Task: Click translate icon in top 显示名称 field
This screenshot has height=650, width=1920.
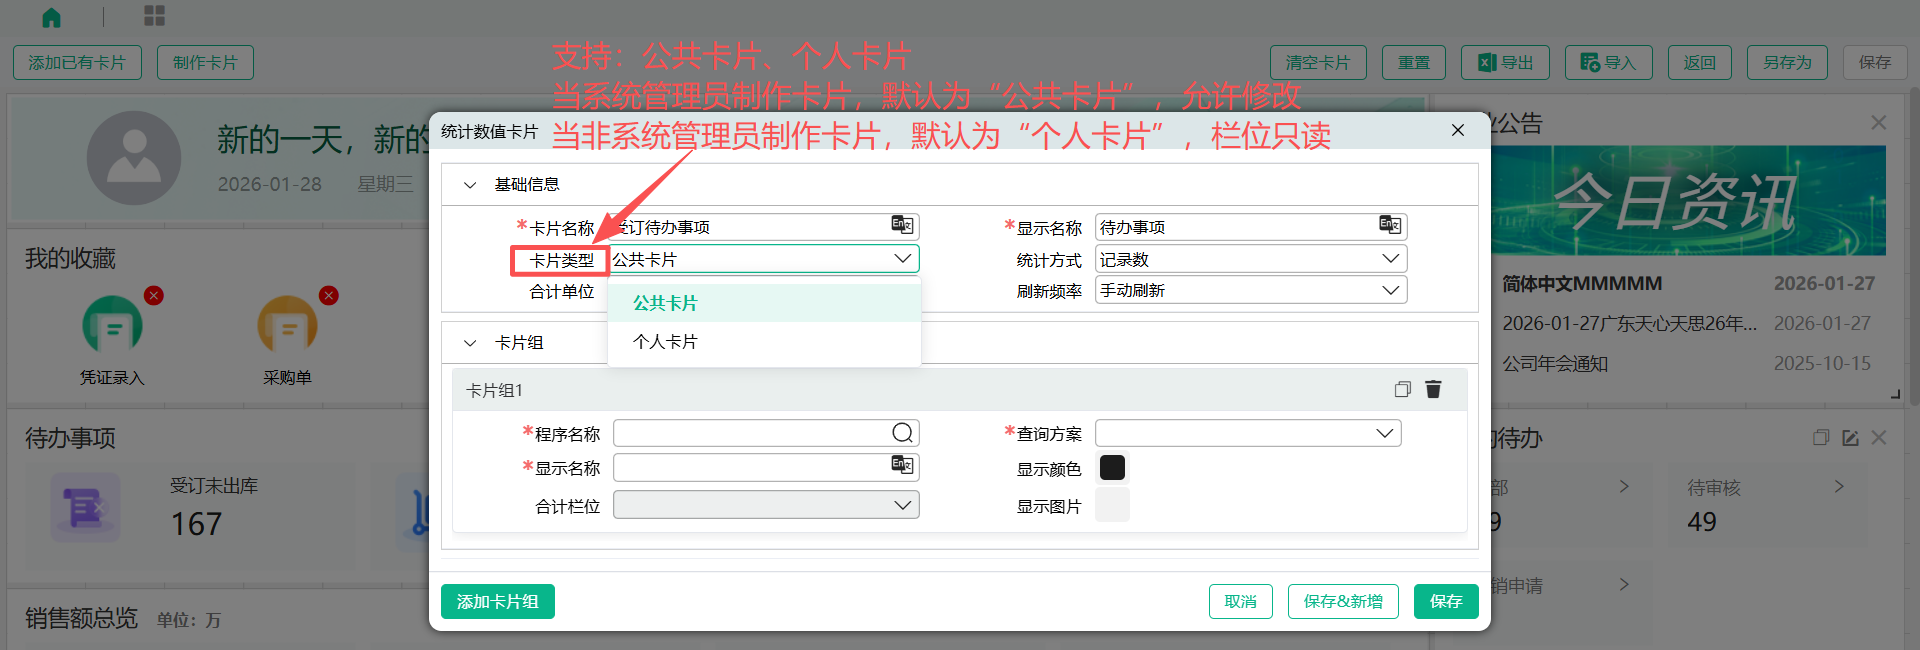Action: (x=1389, y=225)
